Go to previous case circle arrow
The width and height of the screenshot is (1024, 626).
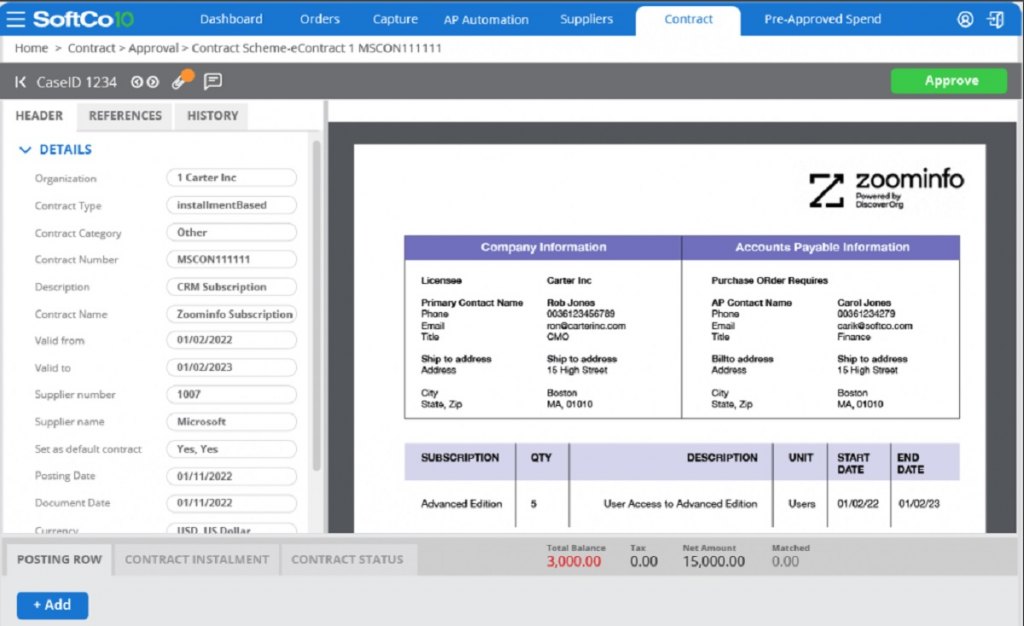pyautogui.click(x=136, y=82)
